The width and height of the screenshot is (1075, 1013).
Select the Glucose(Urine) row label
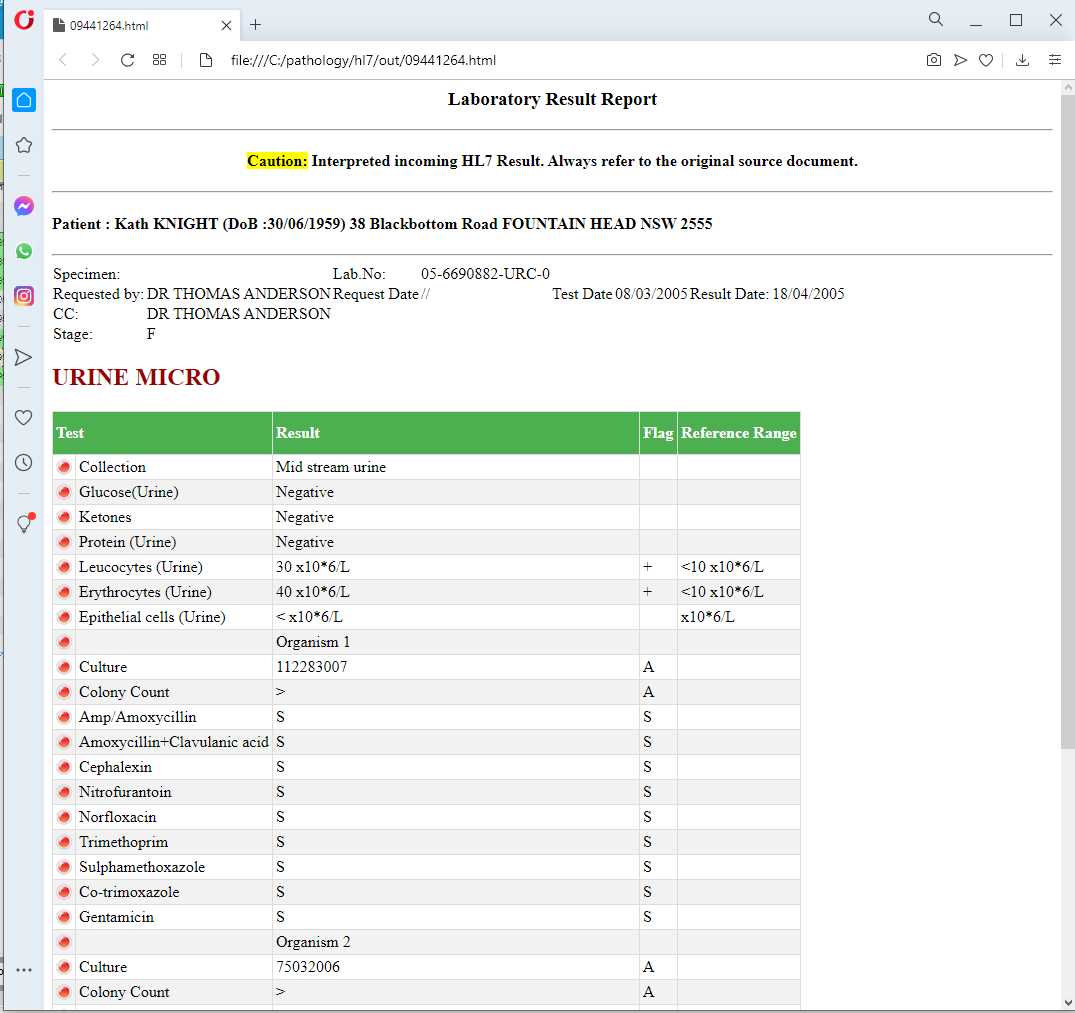tap(128, 492)
